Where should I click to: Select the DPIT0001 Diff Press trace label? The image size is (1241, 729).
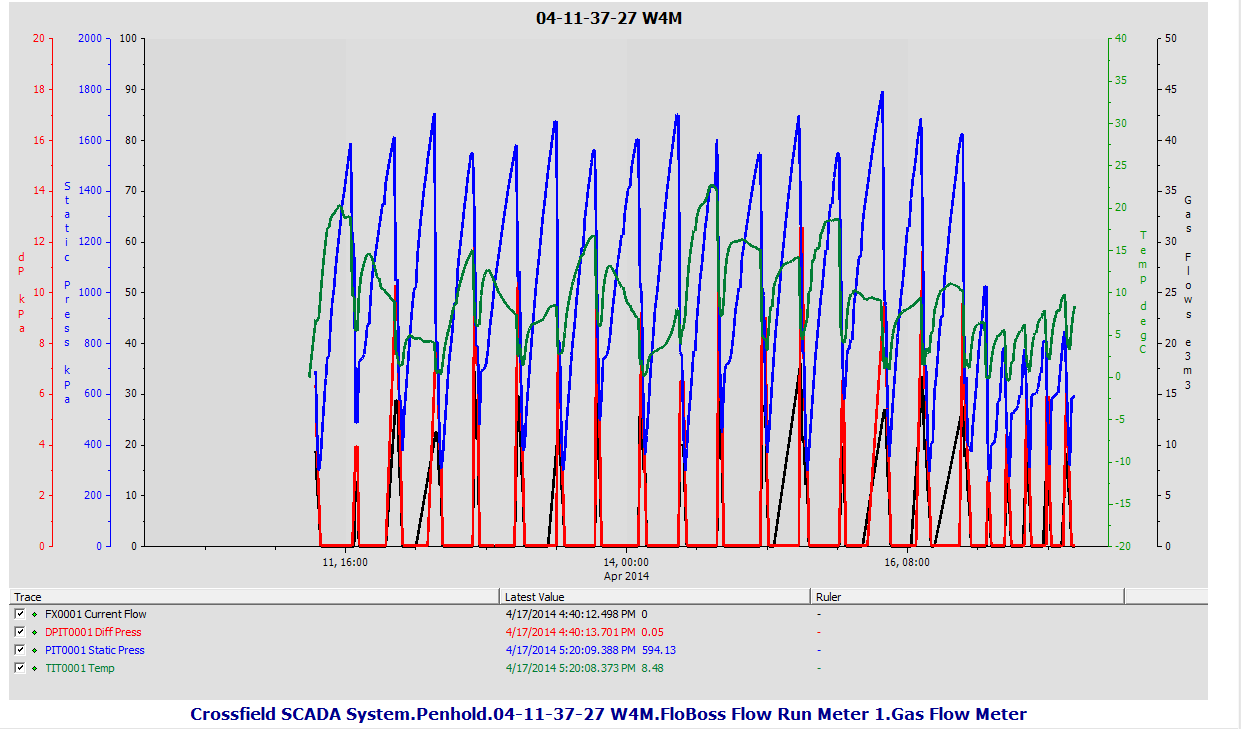click(93, 632)
